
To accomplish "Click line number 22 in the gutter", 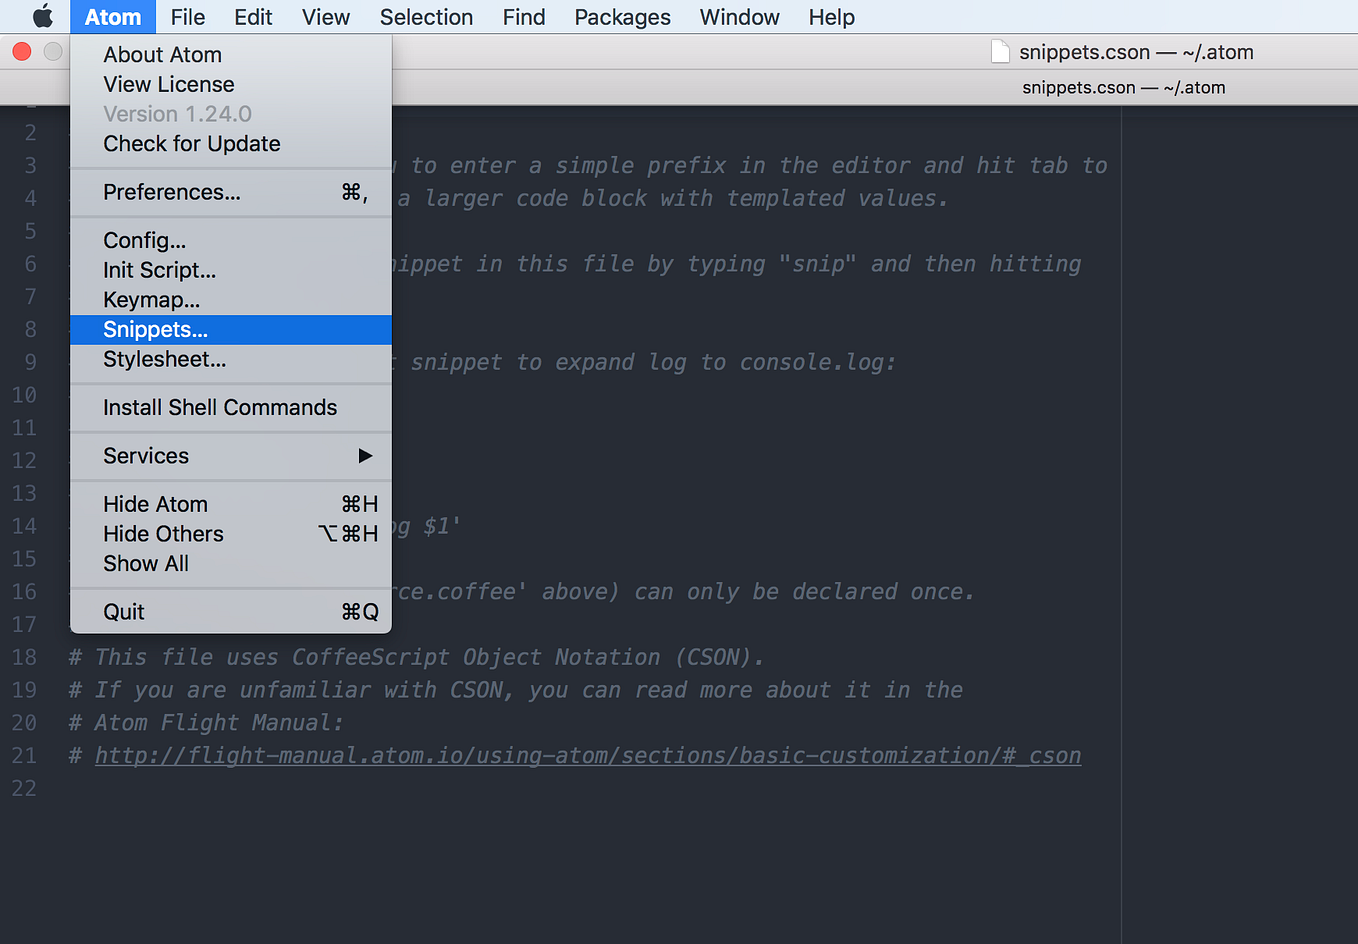I will [25, 788].
